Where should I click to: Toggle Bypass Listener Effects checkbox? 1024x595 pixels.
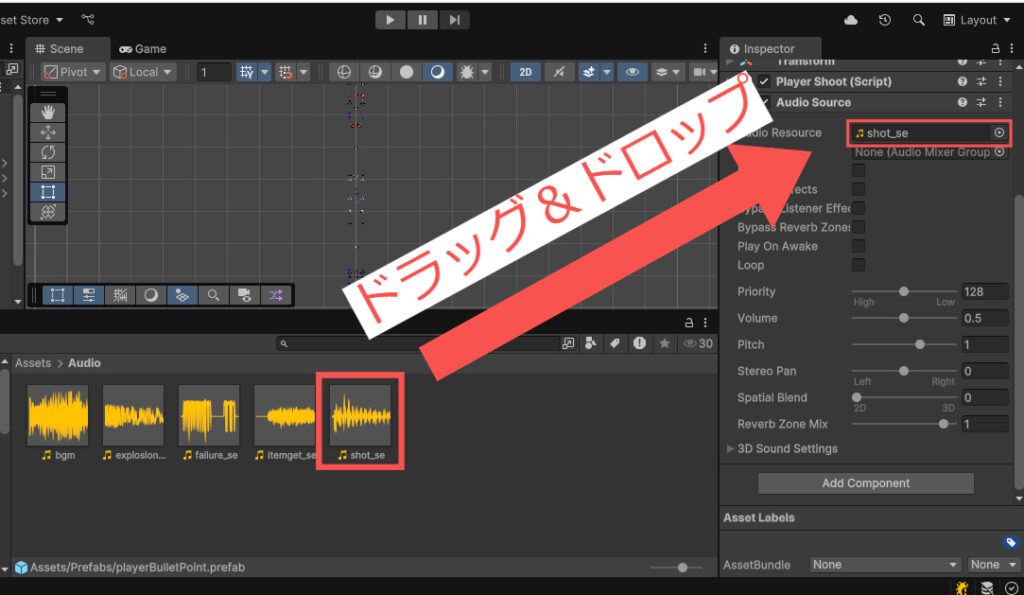click(858, 208)
